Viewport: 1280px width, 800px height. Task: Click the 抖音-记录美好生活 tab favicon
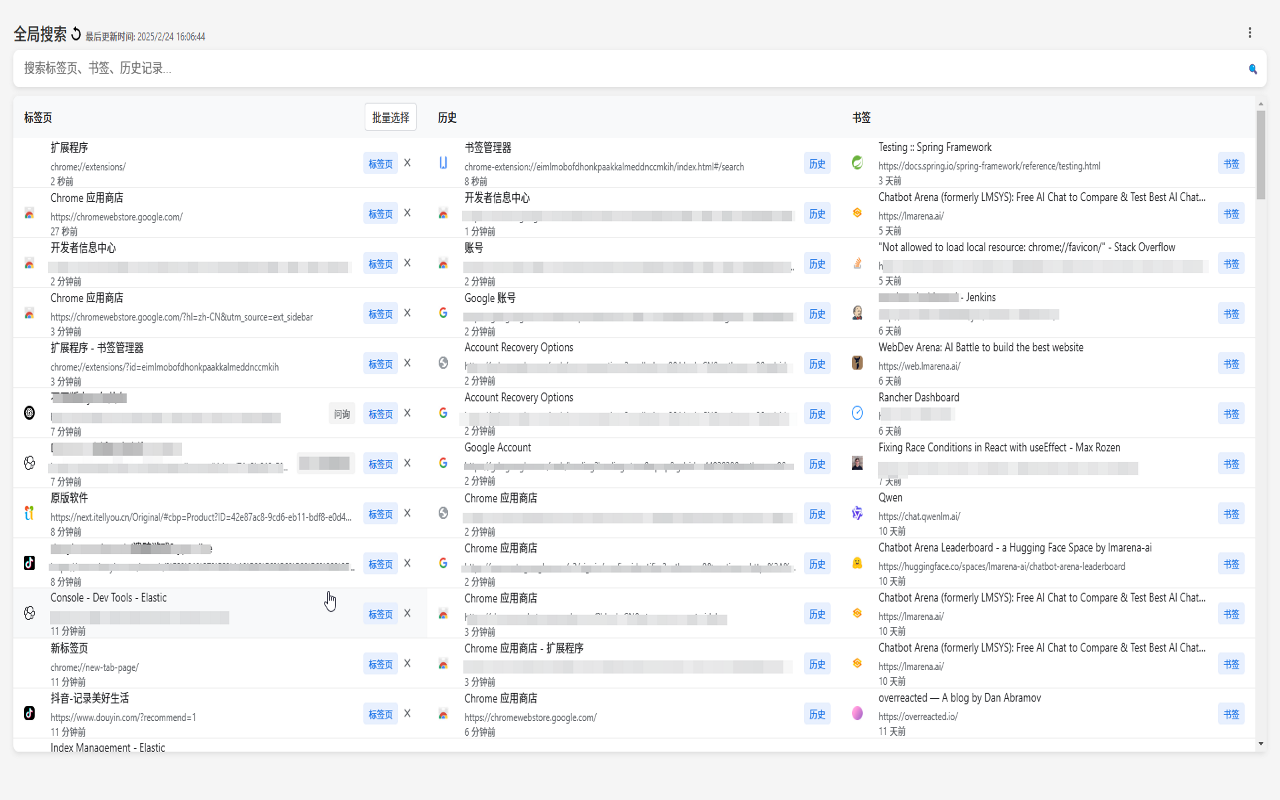[29, 713]
